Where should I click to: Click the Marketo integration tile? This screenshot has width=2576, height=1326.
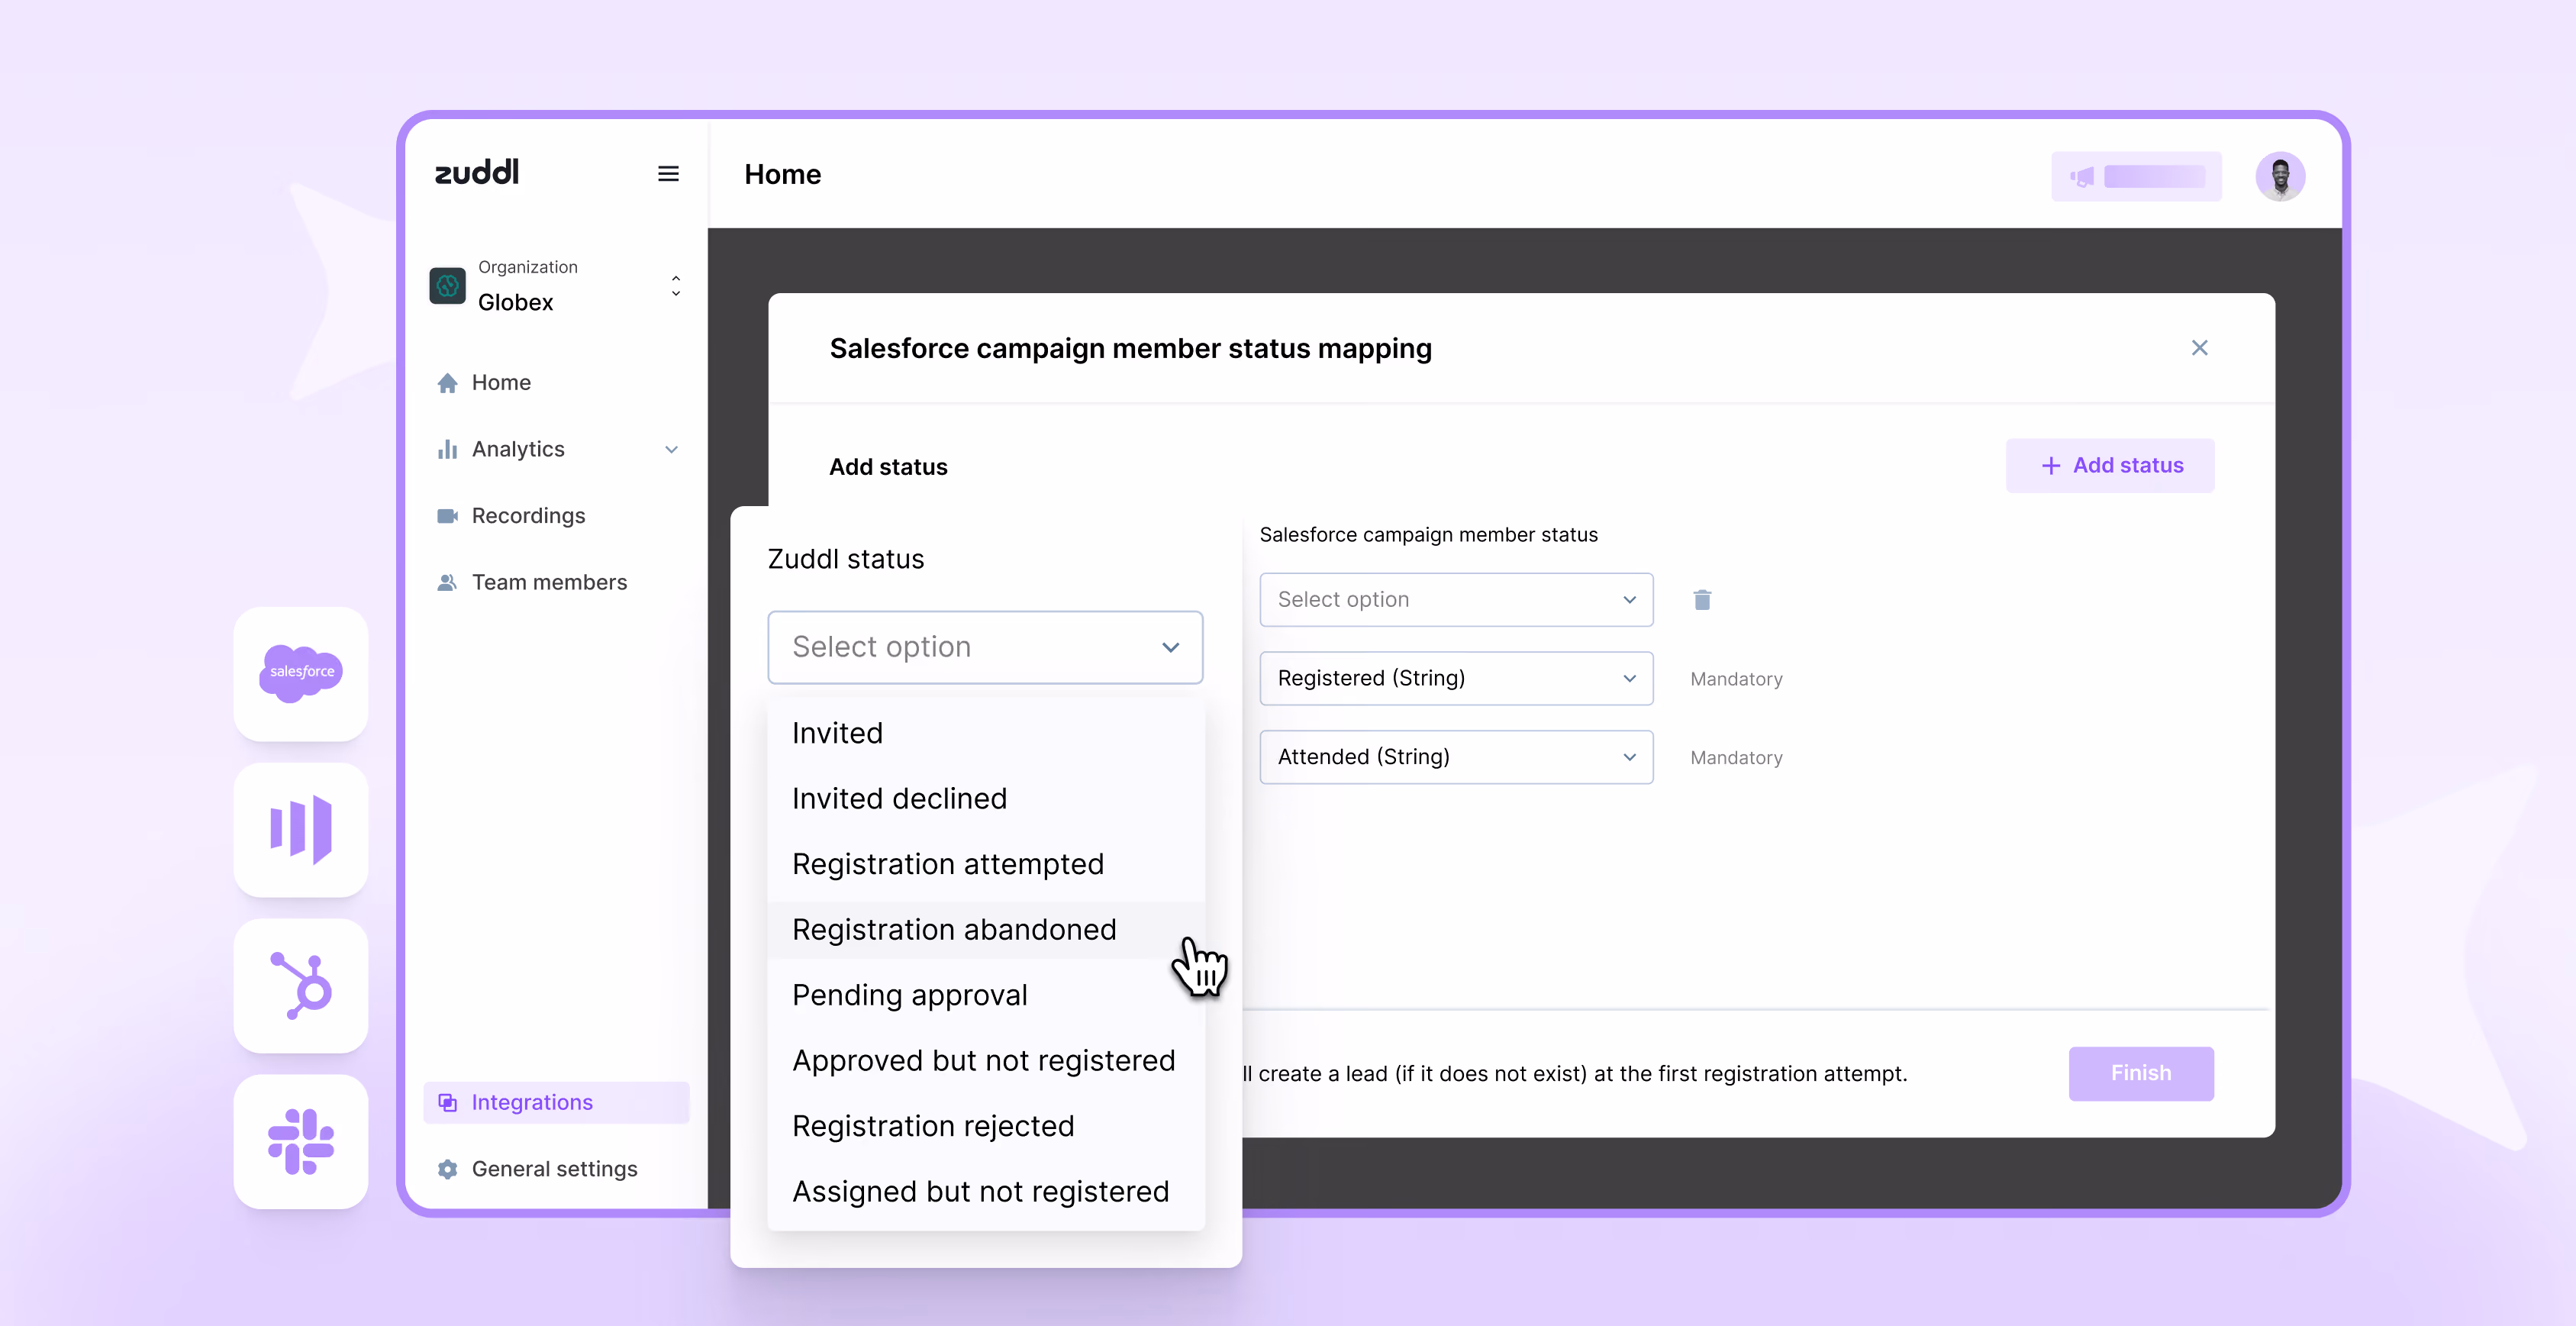point(301,829)
